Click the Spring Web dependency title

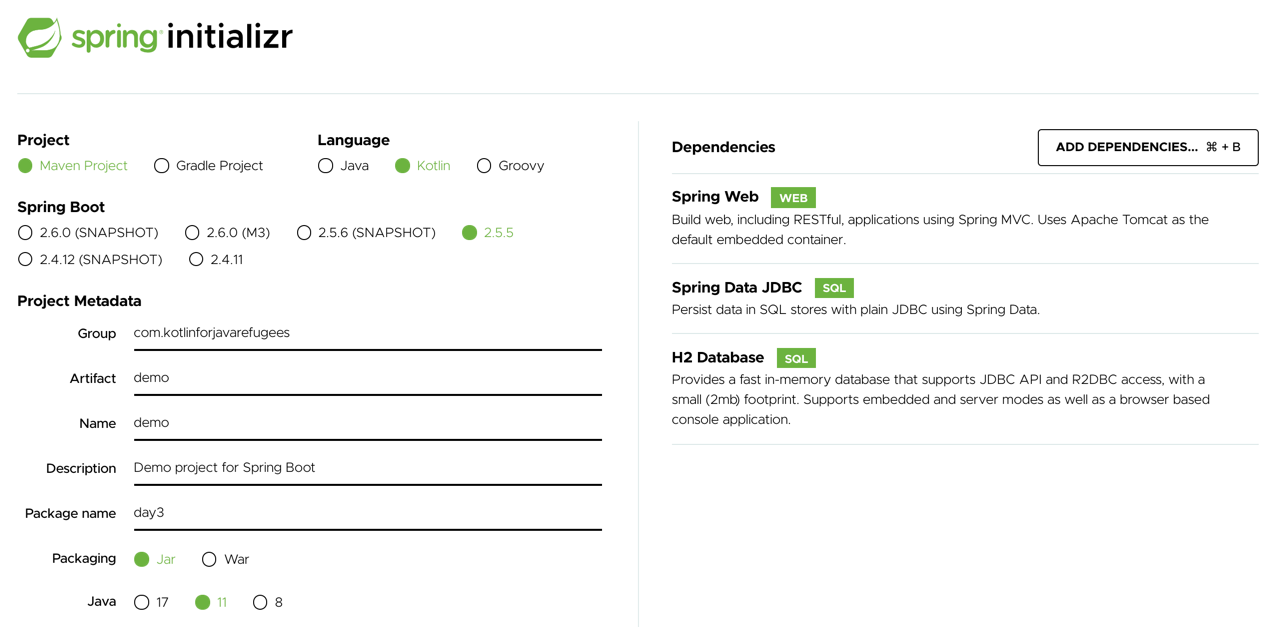(x=715, y=197)
